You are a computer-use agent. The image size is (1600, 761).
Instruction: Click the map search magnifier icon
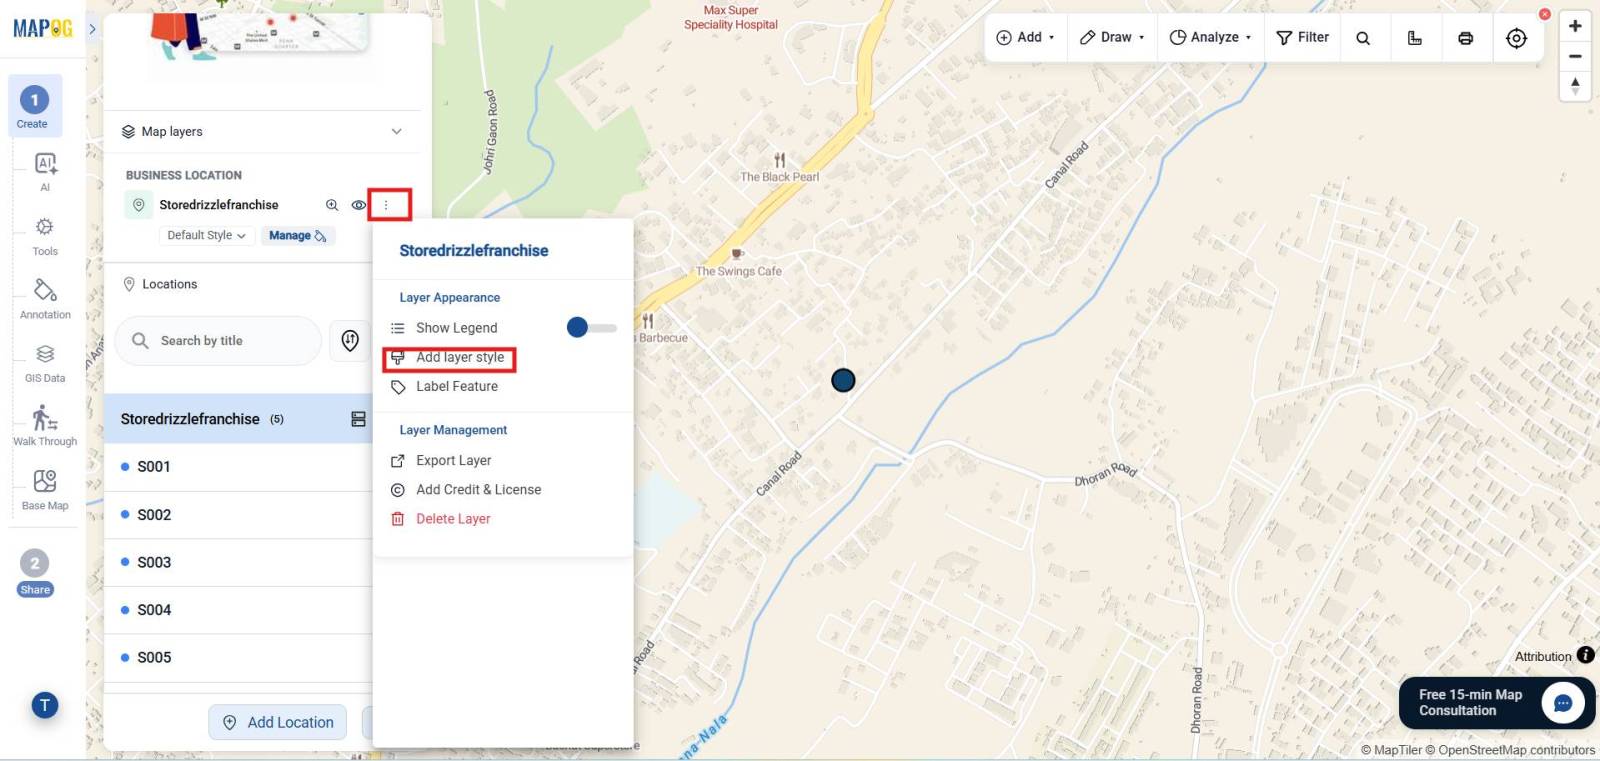[1363, 38]
